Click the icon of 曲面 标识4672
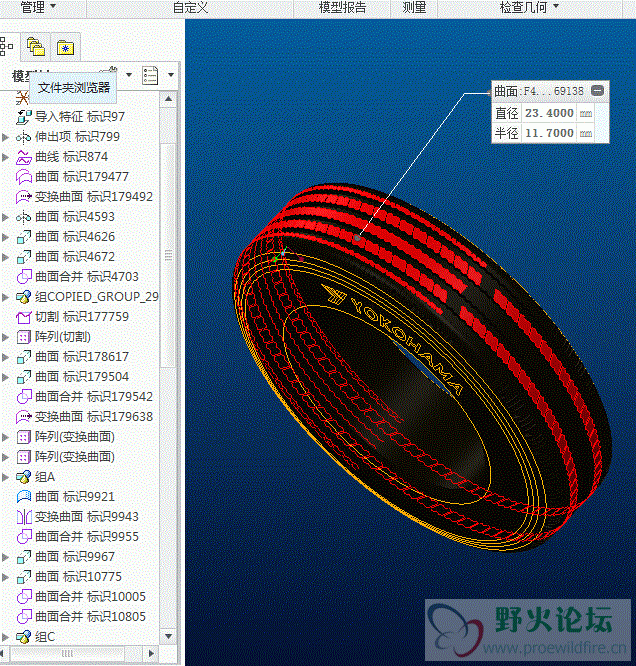636x666 pixels. 24,257
